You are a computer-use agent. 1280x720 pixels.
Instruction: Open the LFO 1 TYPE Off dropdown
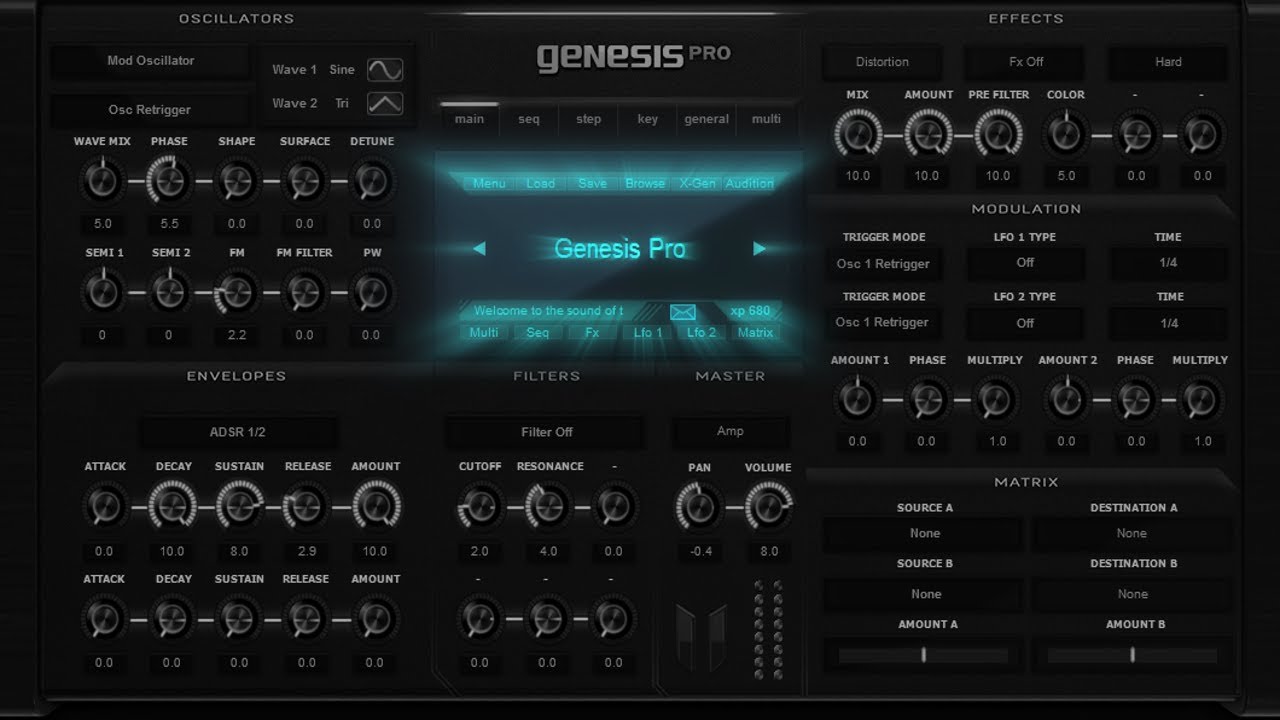[x=1025, y=263]
